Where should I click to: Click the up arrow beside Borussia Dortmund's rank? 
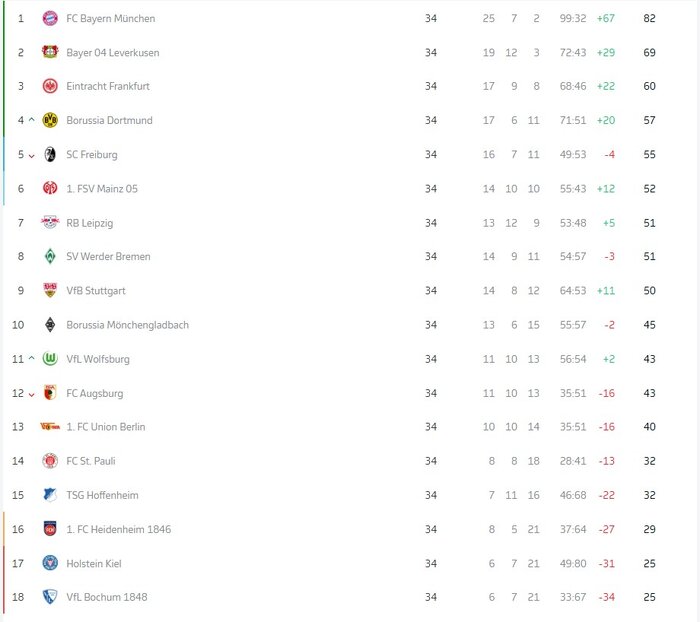[x=31, y=120]
